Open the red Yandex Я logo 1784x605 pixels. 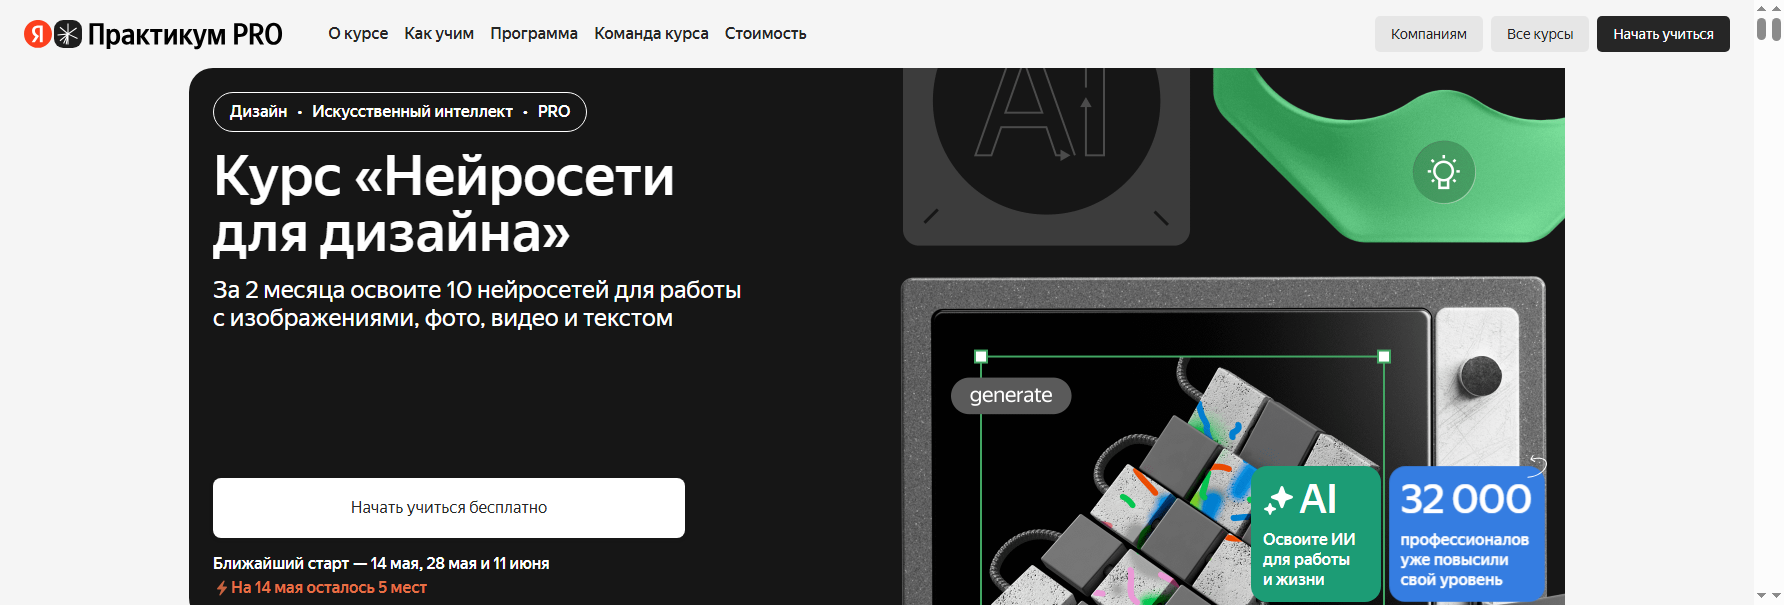click(38, 34)
